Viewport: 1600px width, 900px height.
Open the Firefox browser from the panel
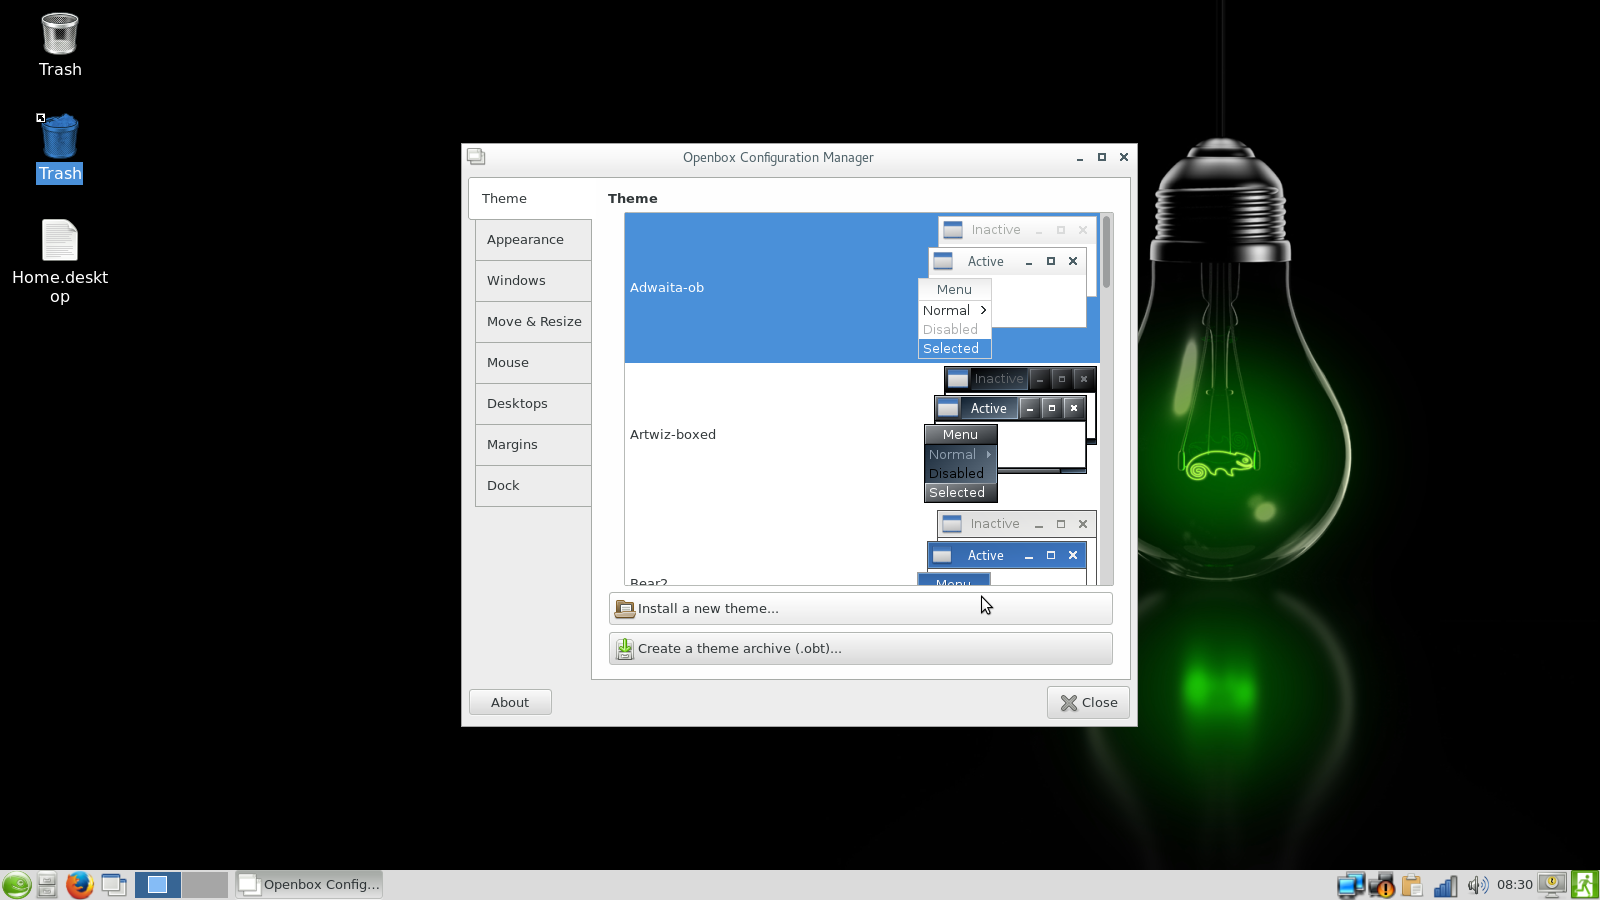[79, 885]
